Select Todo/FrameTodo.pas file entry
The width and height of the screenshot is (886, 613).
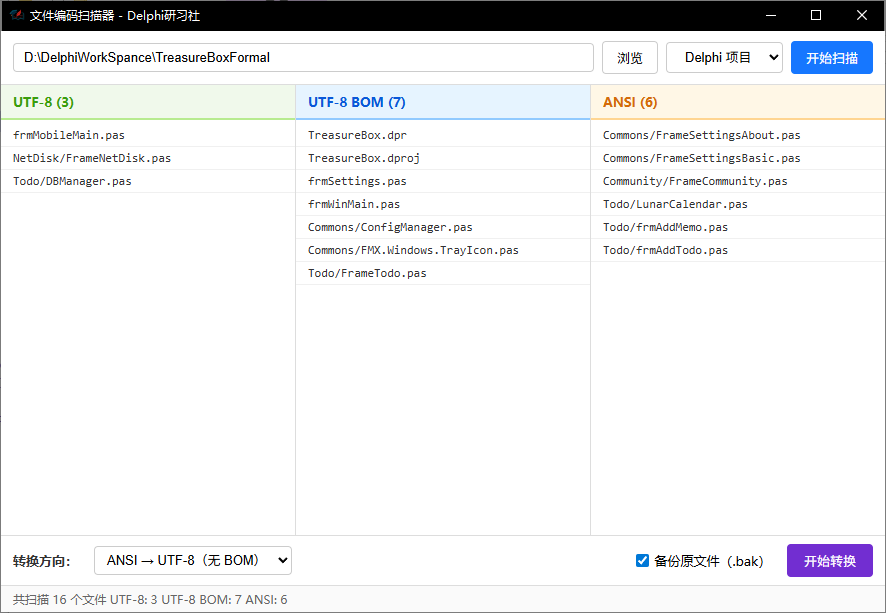pyautogui.click(x=443, y=273)
